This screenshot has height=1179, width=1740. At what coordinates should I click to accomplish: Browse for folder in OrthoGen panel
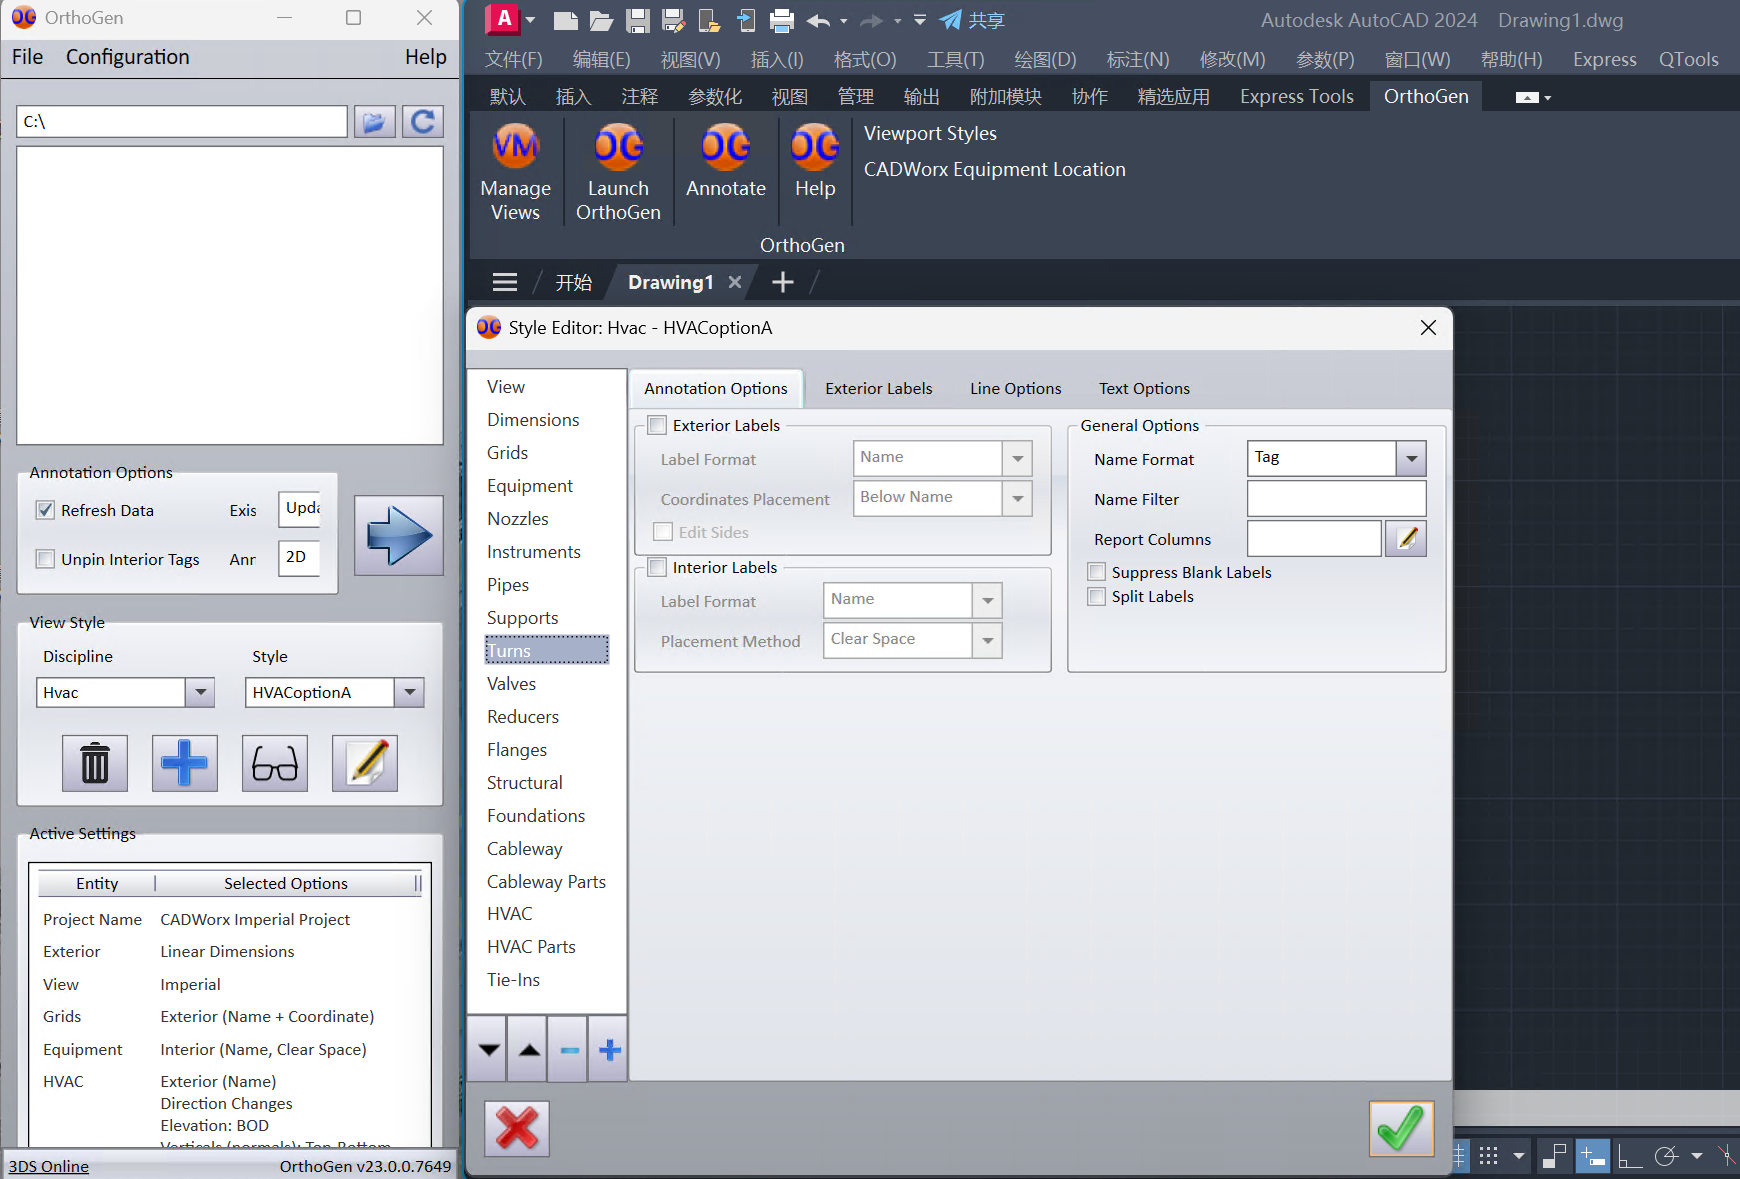click(374, 122)
